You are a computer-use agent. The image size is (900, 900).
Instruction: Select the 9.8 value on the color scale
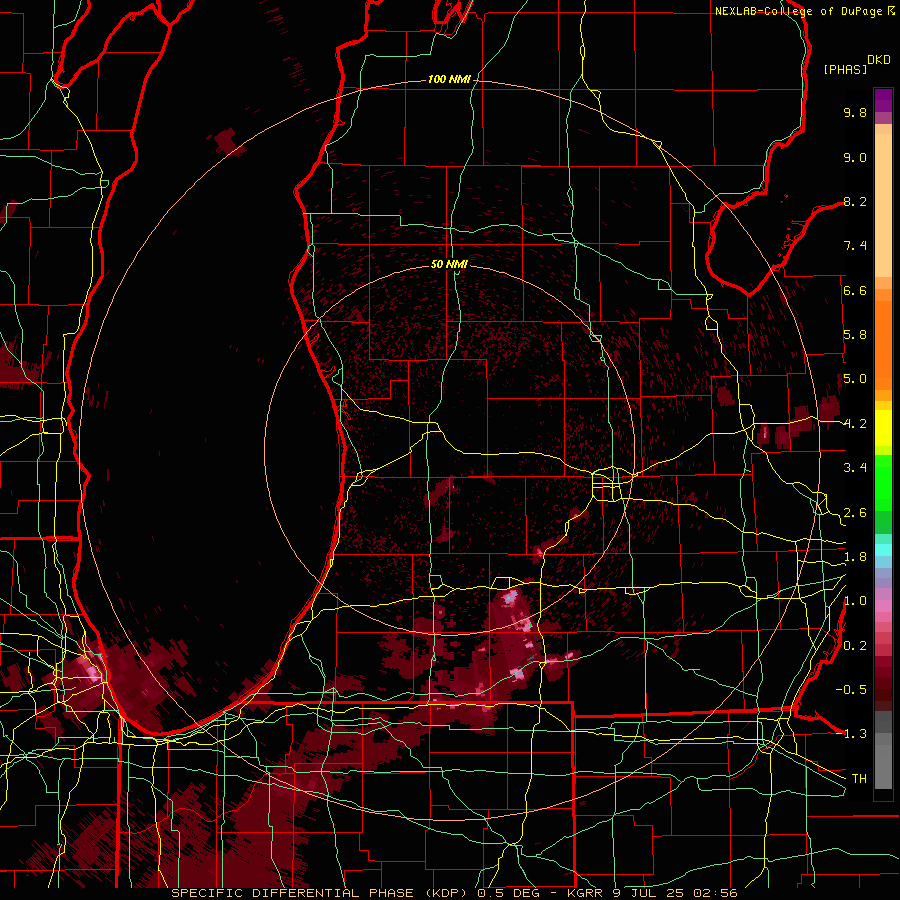[855, 113]
